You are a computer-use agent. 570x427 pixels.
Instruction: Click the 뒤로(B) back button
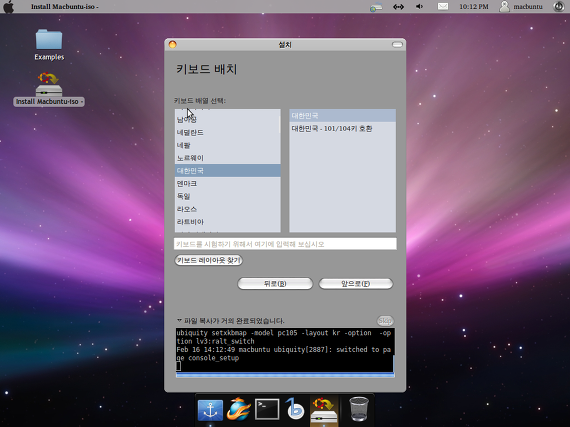pyautogui.click(x=275, y=283)
